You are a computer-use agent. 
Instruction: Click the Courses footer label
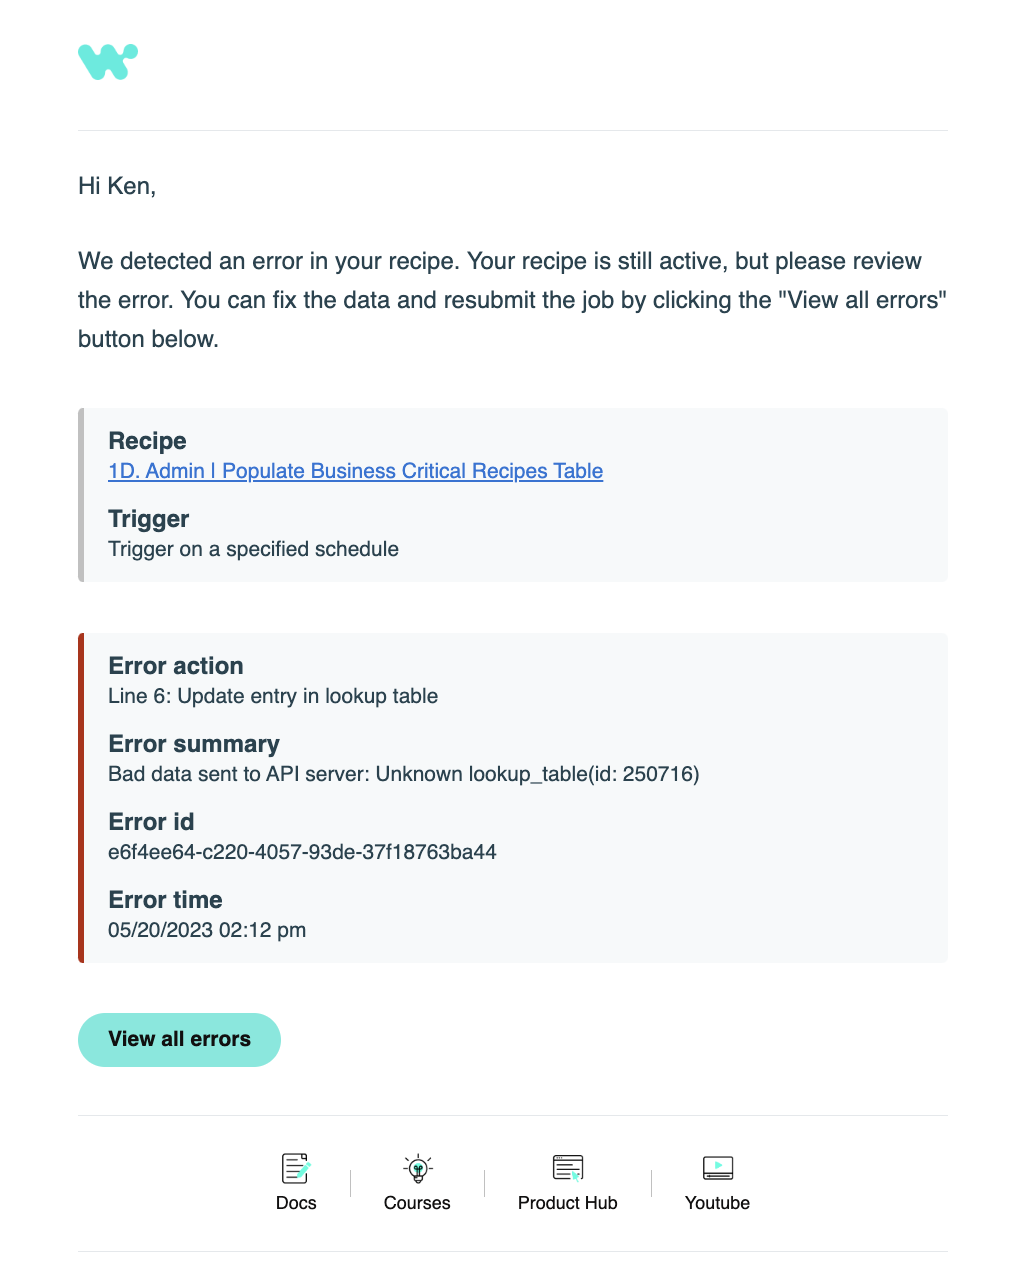[x=417, y=1203]
